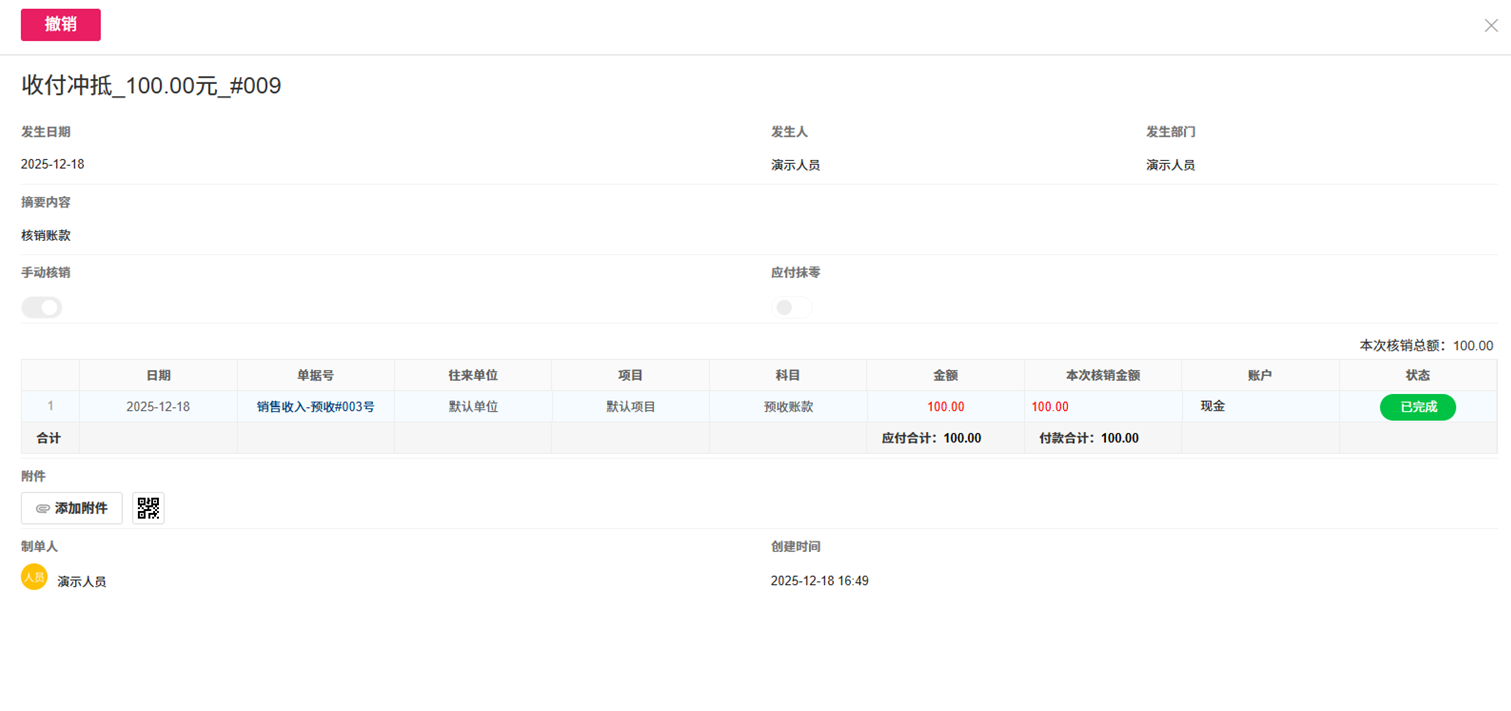Open the 销售收入-预收#003号 document link

point(315,407)
